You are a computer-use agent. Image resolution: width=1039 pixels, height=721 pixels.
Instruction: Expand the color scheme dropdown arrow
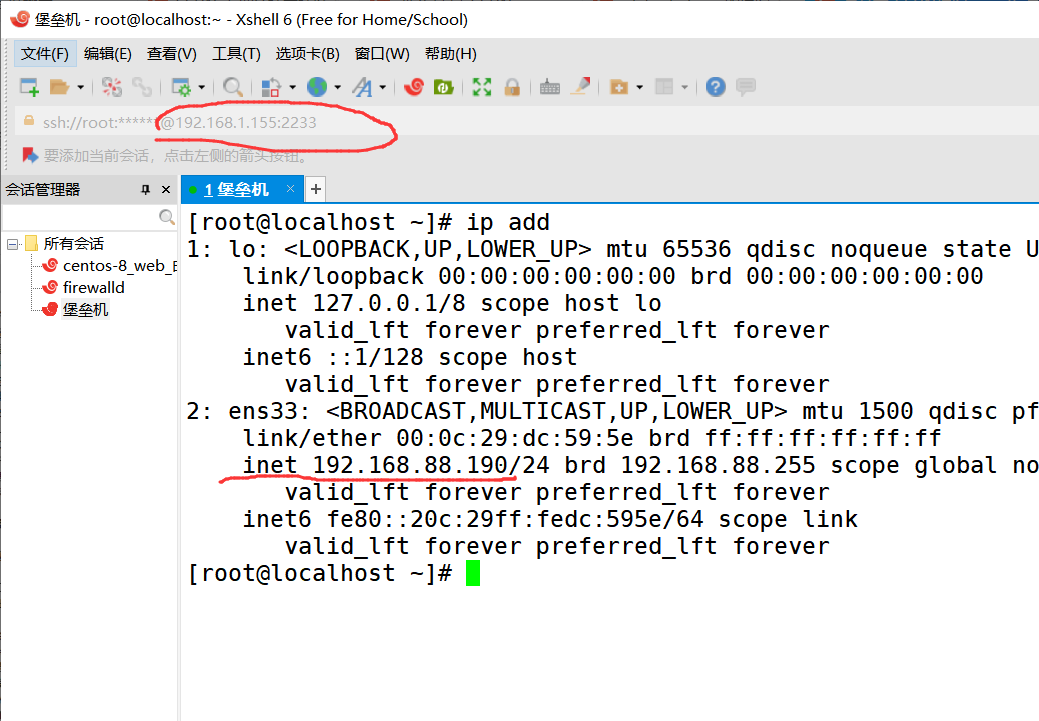pyautogui.click(x=292, y=87)
